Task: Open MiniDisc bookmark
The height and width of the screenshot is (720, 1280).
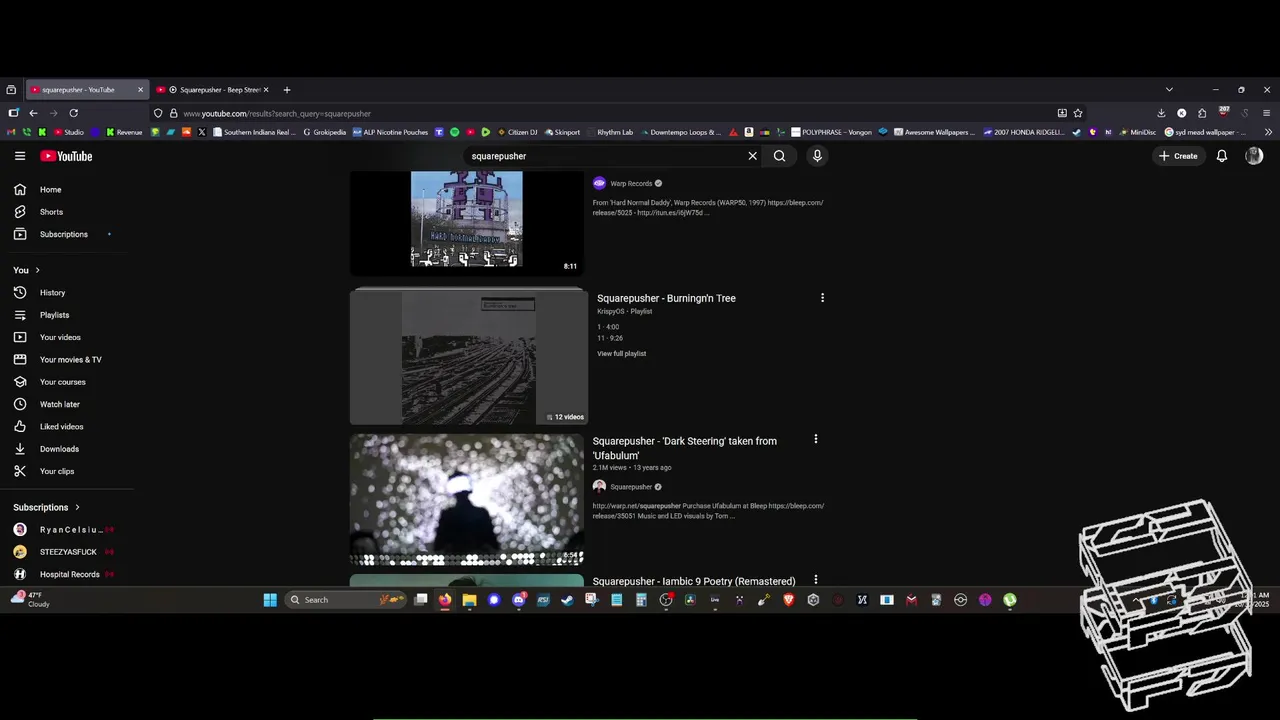Action: tap(1137, 132)
